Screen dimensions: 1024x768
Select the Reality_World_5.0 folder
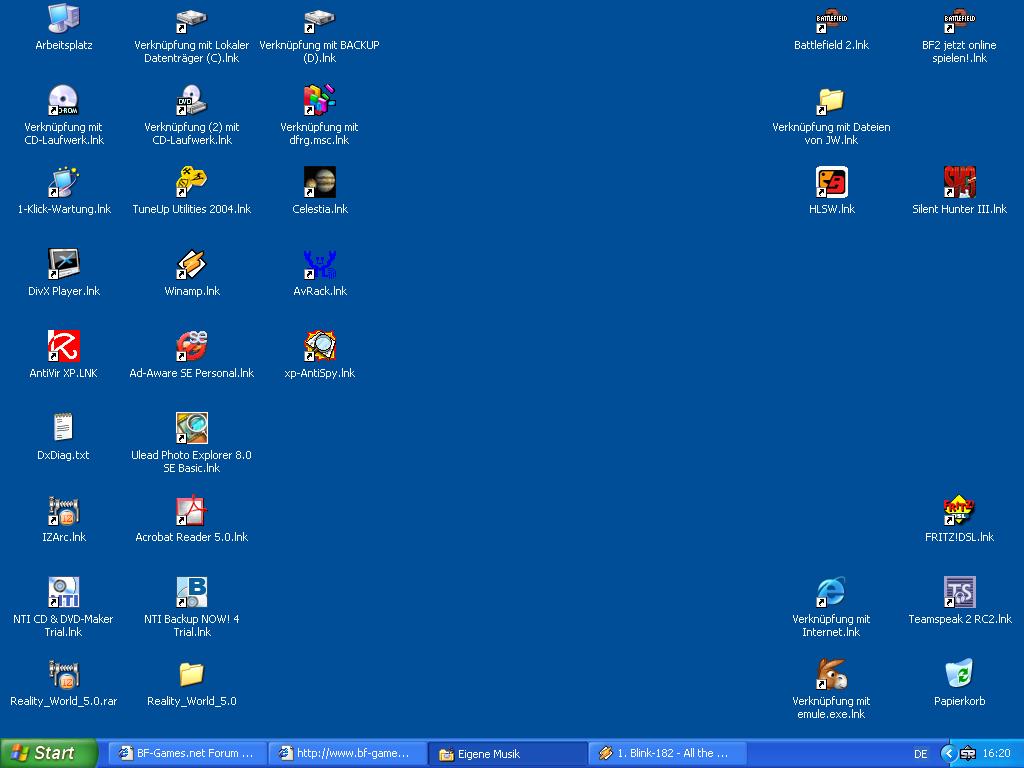point(191,675)
